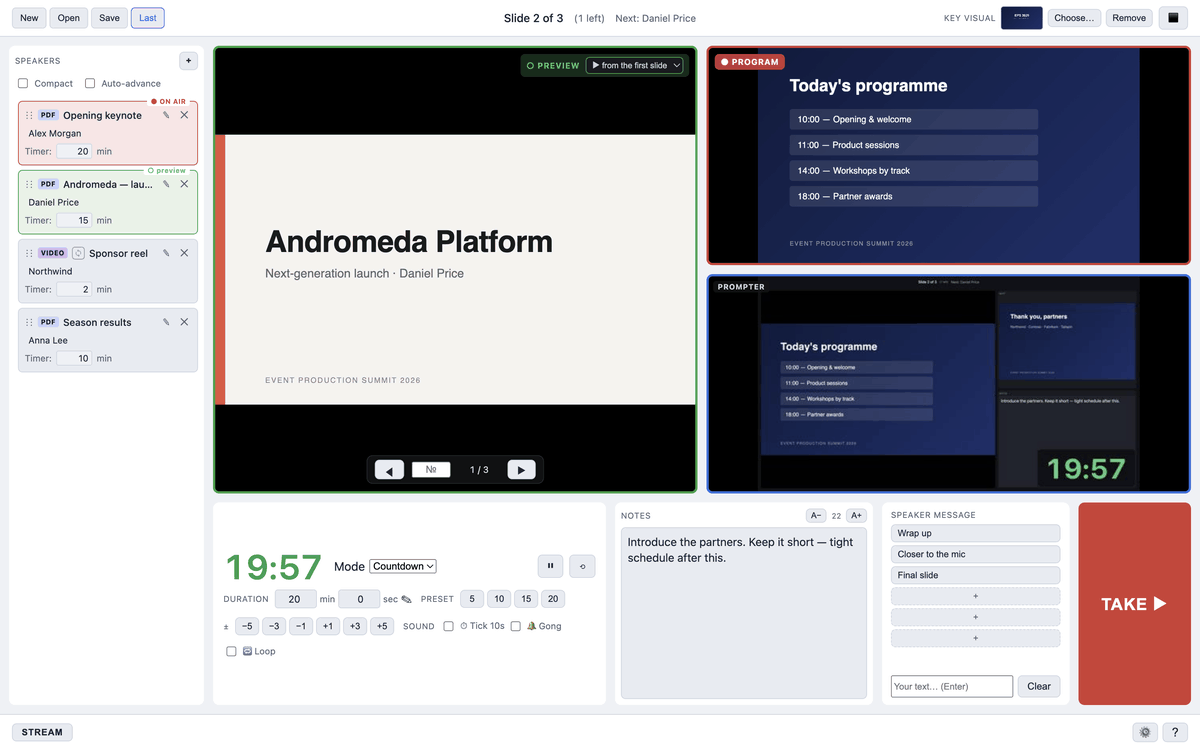Open help with the question mark button
1200x750 pixels.
pyautogui.click(x=1173, y=732)
